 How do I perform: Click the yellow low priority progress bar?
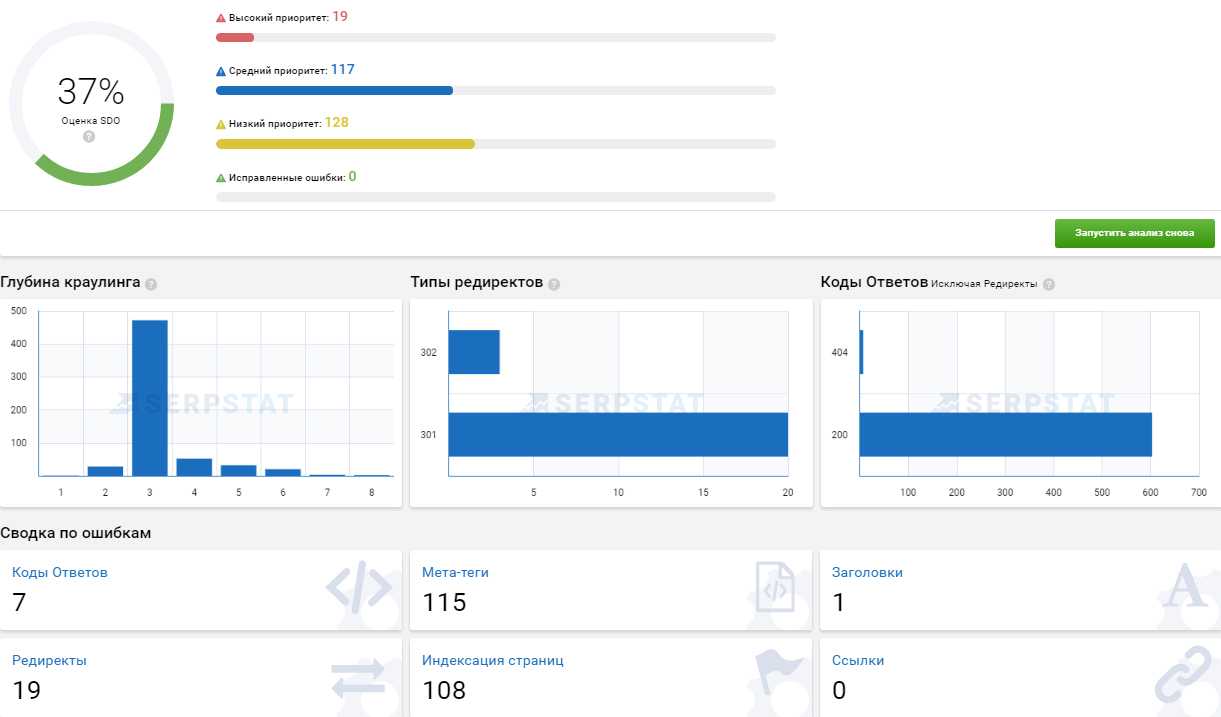tap(345, 144)
